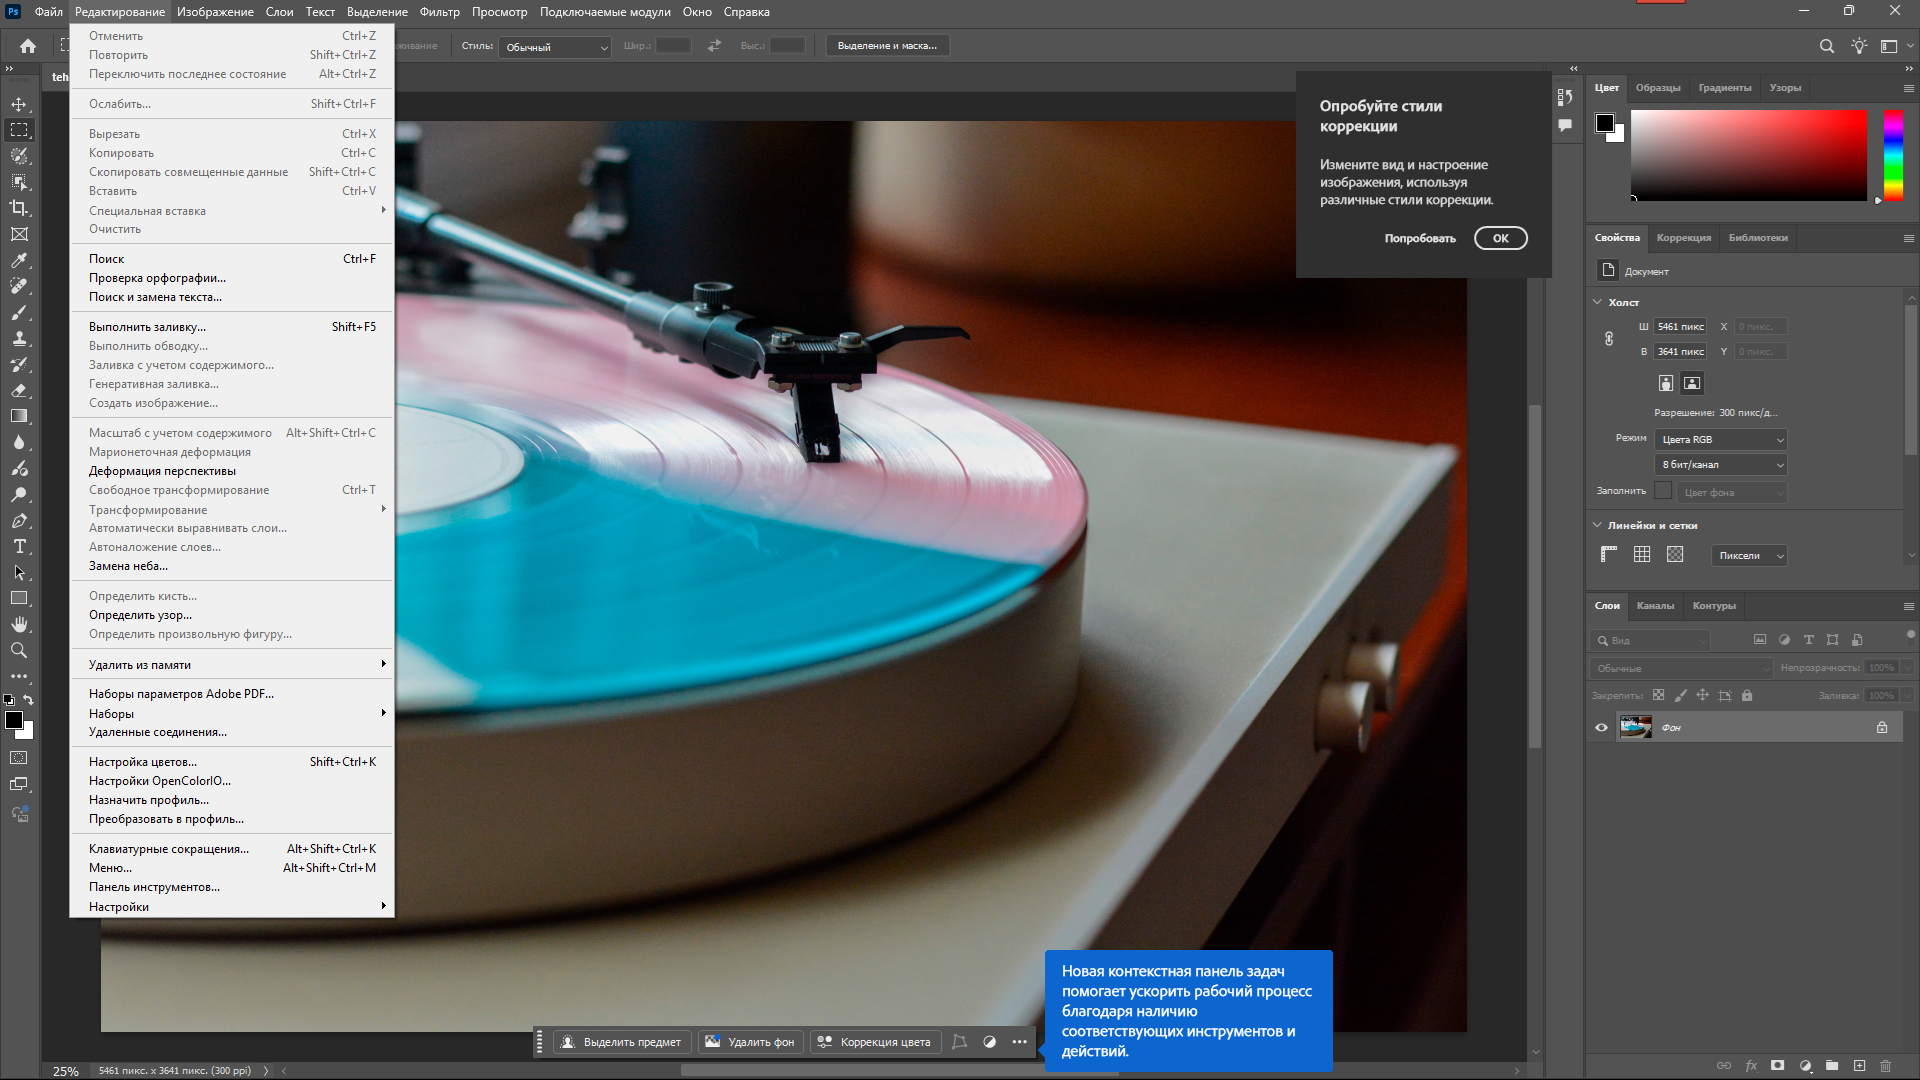Select the Zoom tool

[x=19, y=650]
